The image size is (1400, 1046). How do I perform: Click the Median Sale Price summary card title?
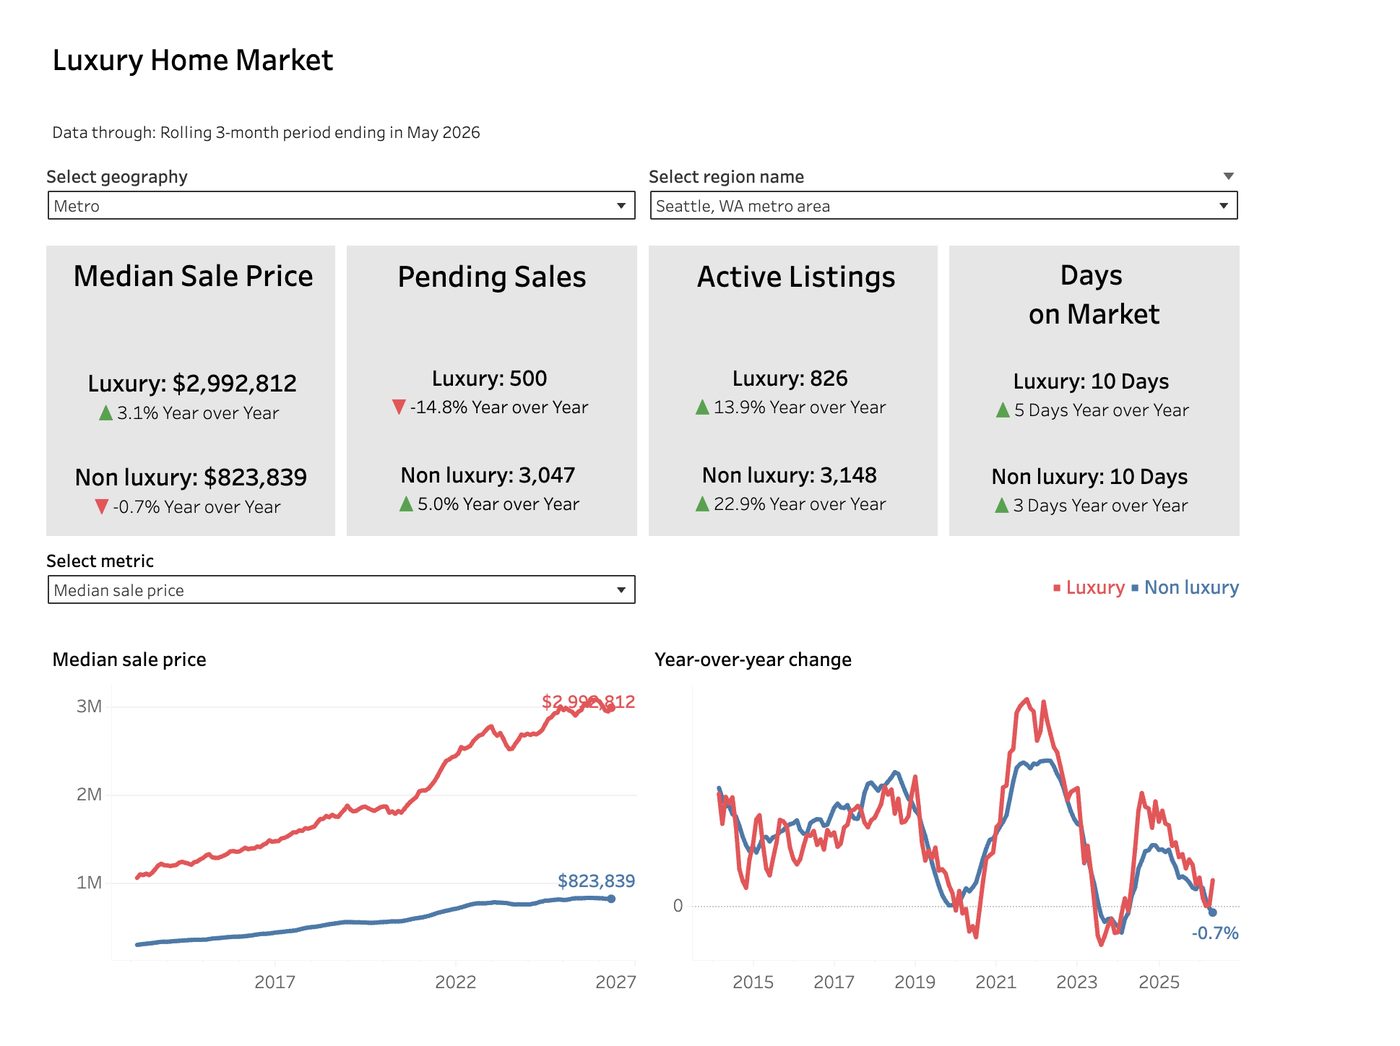[x=193, y=276]
